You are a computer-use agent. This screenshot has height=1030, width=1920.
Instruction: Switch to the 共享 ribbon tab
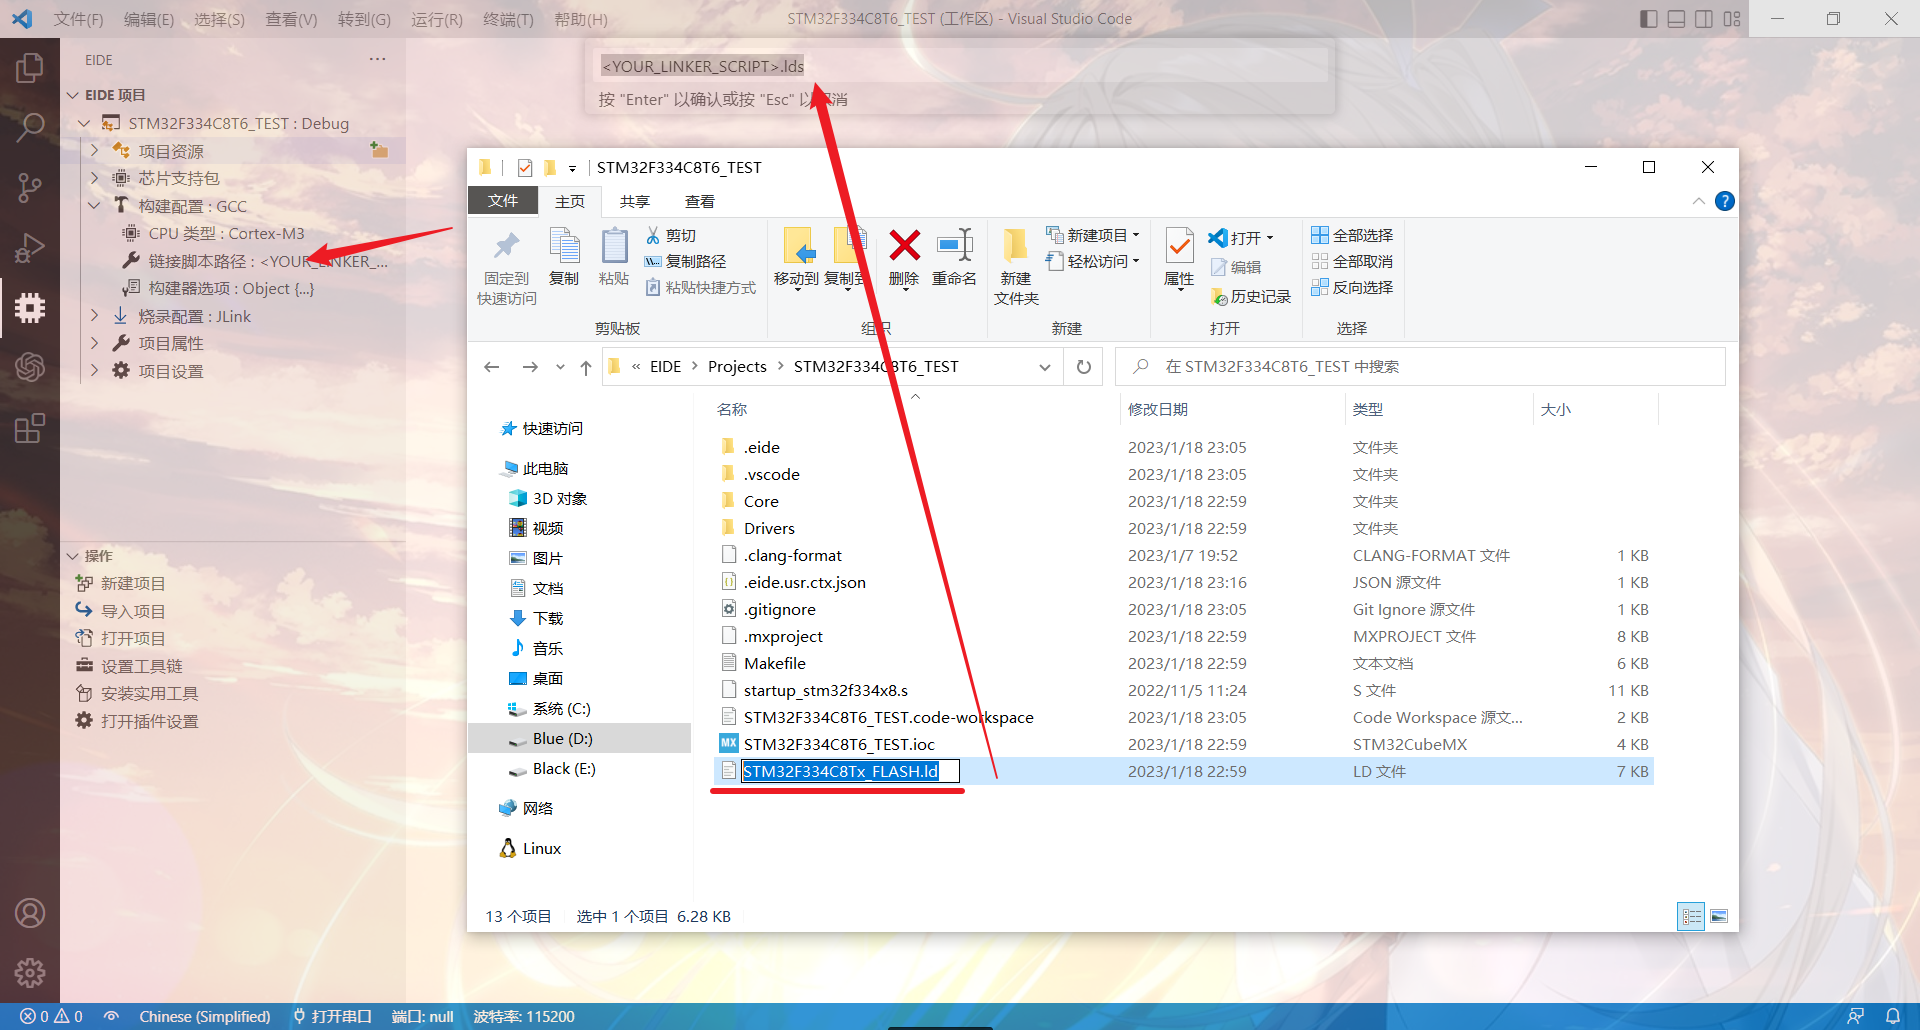point(634,201)
